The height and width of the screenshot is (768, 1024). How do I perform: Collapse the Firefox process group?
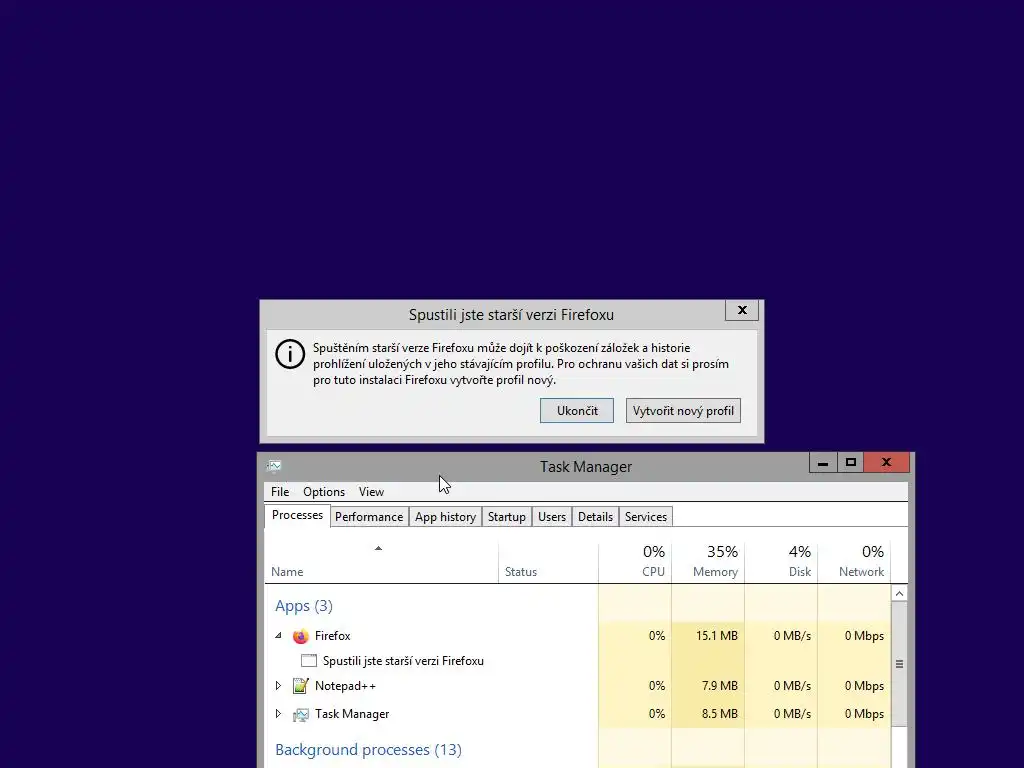278,635
